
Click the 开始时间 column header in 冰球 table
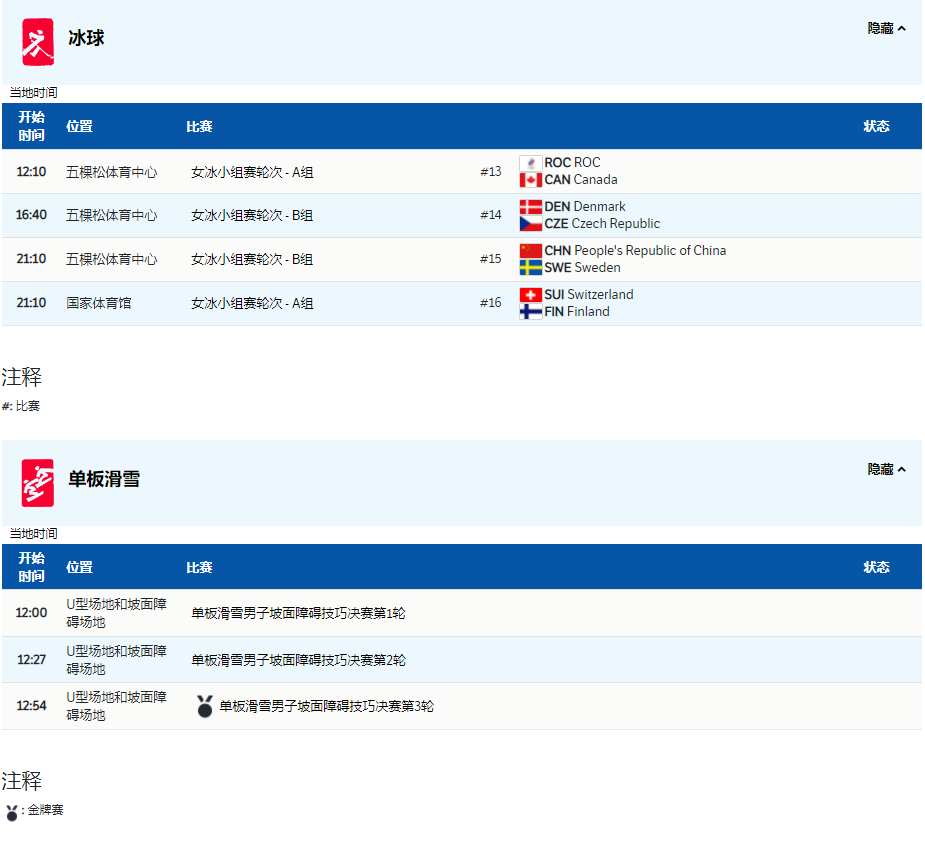pyautogui.click(x=31, y=126)
